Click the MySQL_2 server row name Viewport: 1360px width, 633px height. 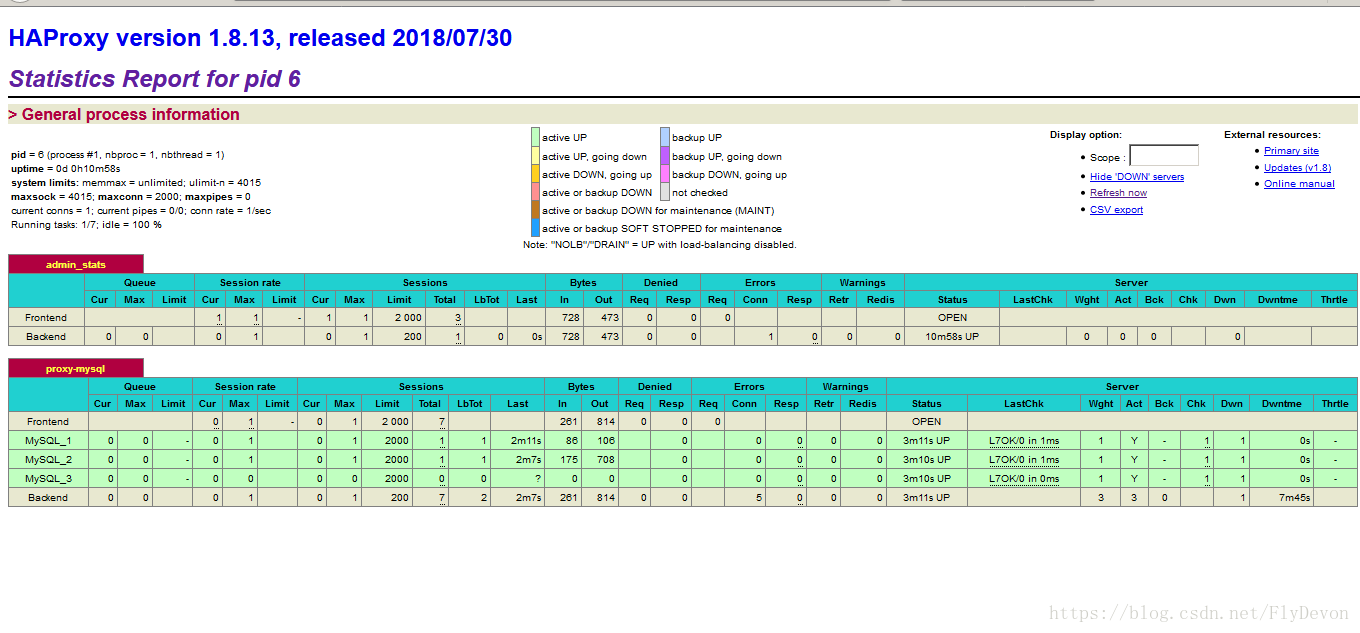pyautogui.click(x=48, y=459)
